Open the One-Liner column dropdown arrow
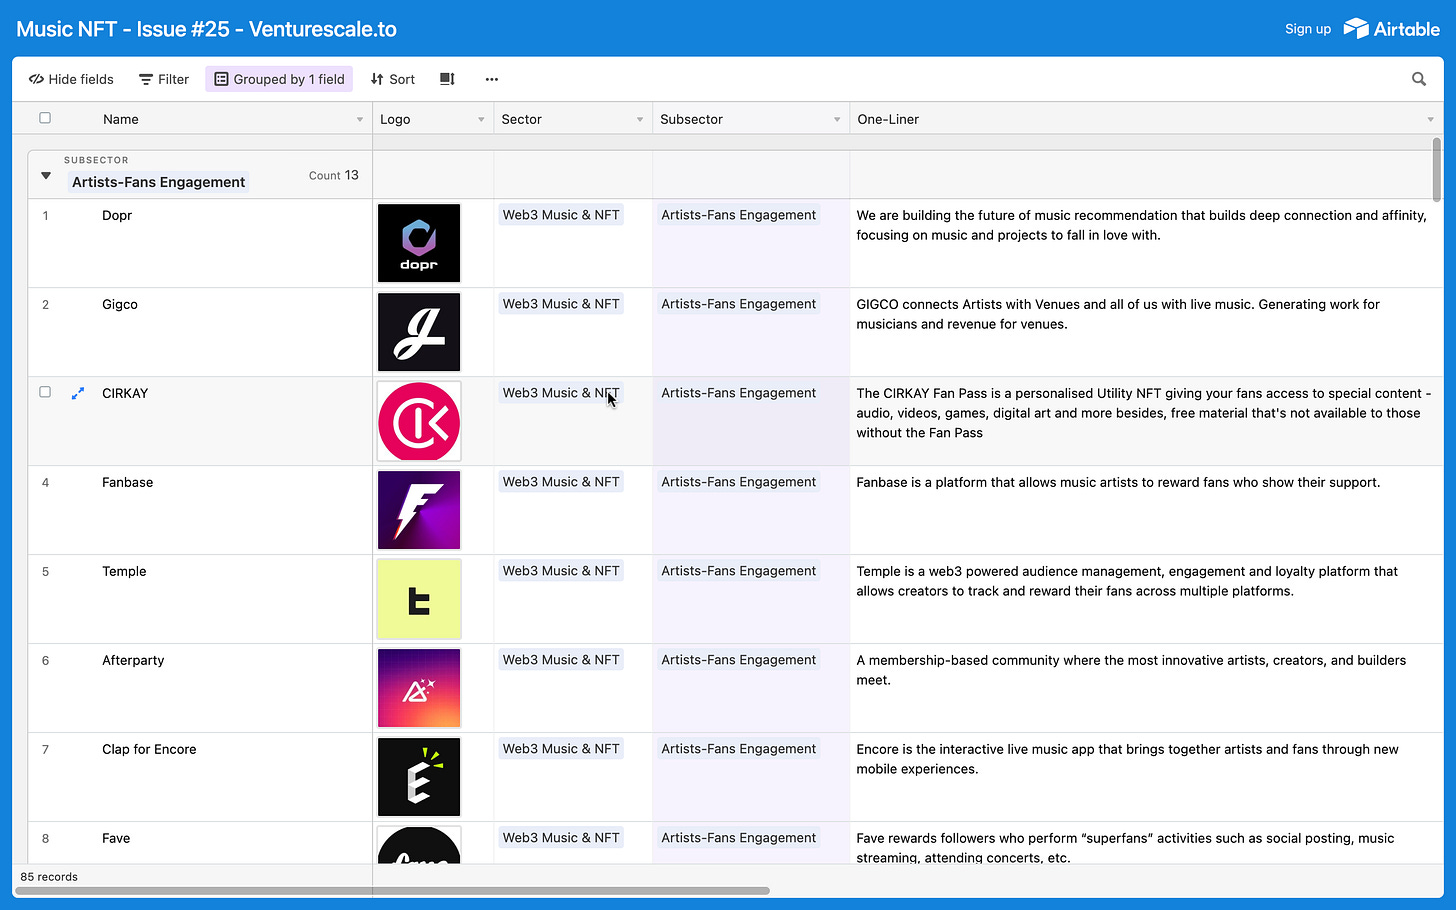Image resolution: width=1456 pixels, height=910 pixels. 1430,120
